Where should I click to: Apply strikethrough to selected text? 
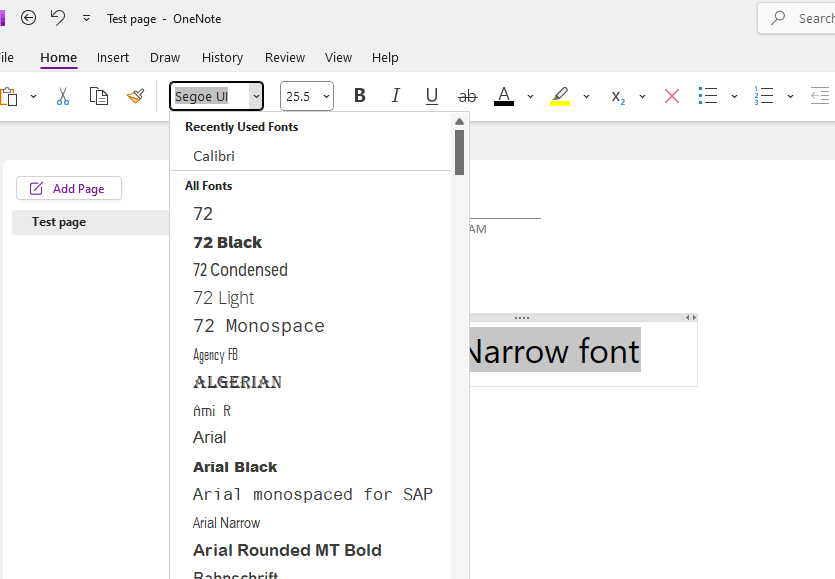[467, 95]
